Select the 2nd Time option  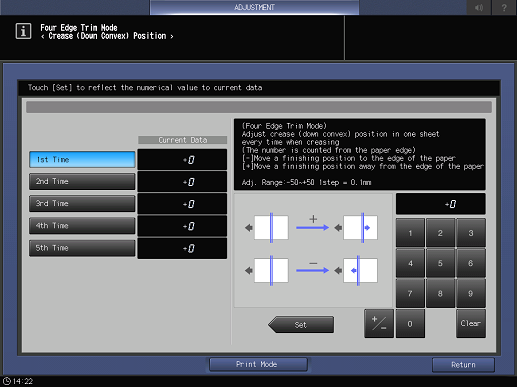pyautogui.click(x=82, y=181)
